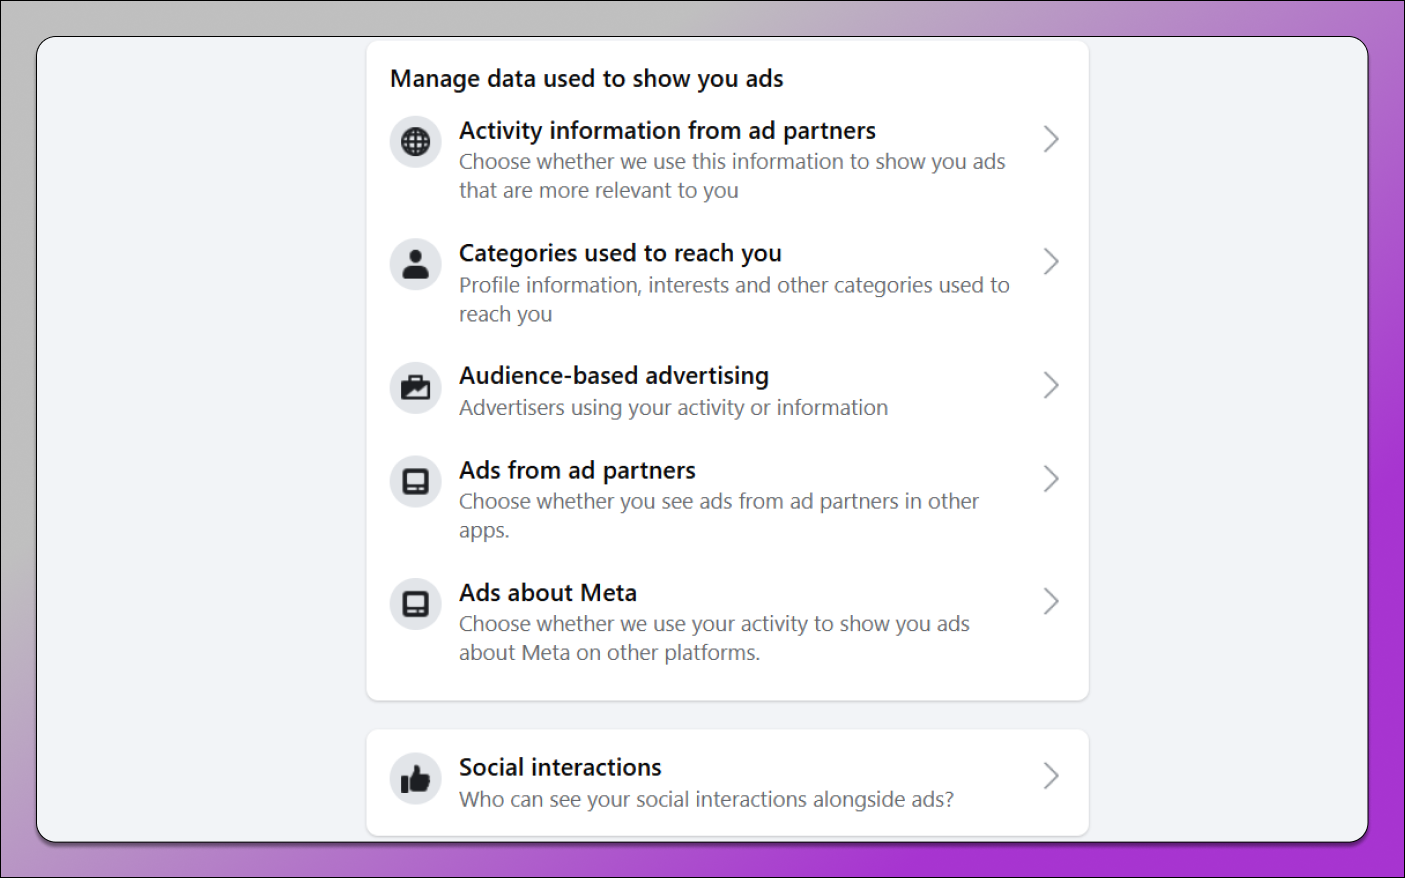Open the Social interactions chevron arrow

pos(1051,776)
